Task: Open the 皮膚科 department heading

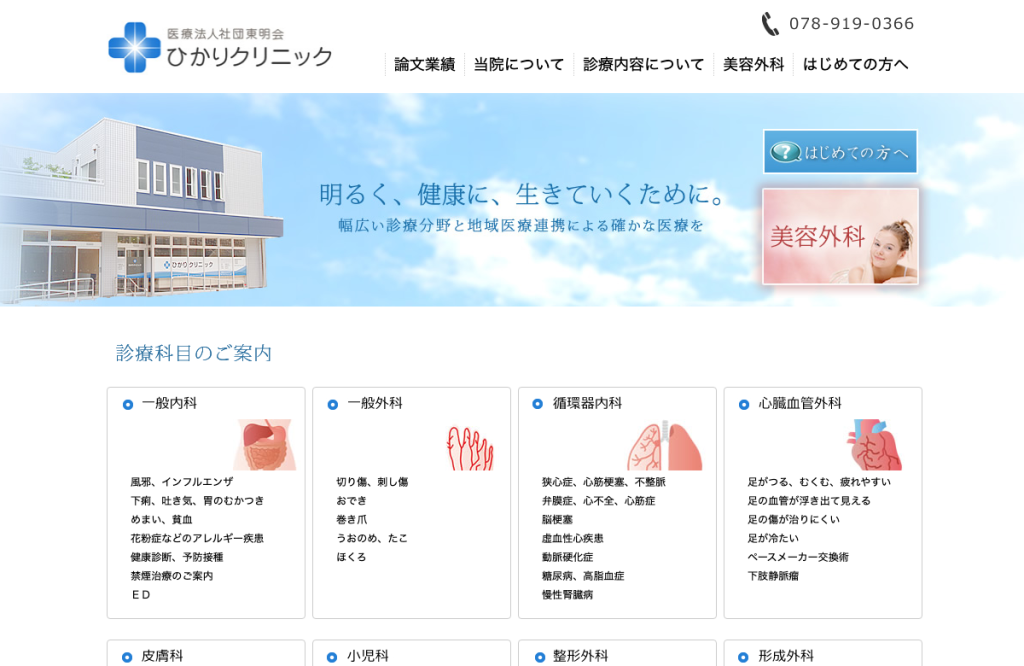Action: pos(162,656)
